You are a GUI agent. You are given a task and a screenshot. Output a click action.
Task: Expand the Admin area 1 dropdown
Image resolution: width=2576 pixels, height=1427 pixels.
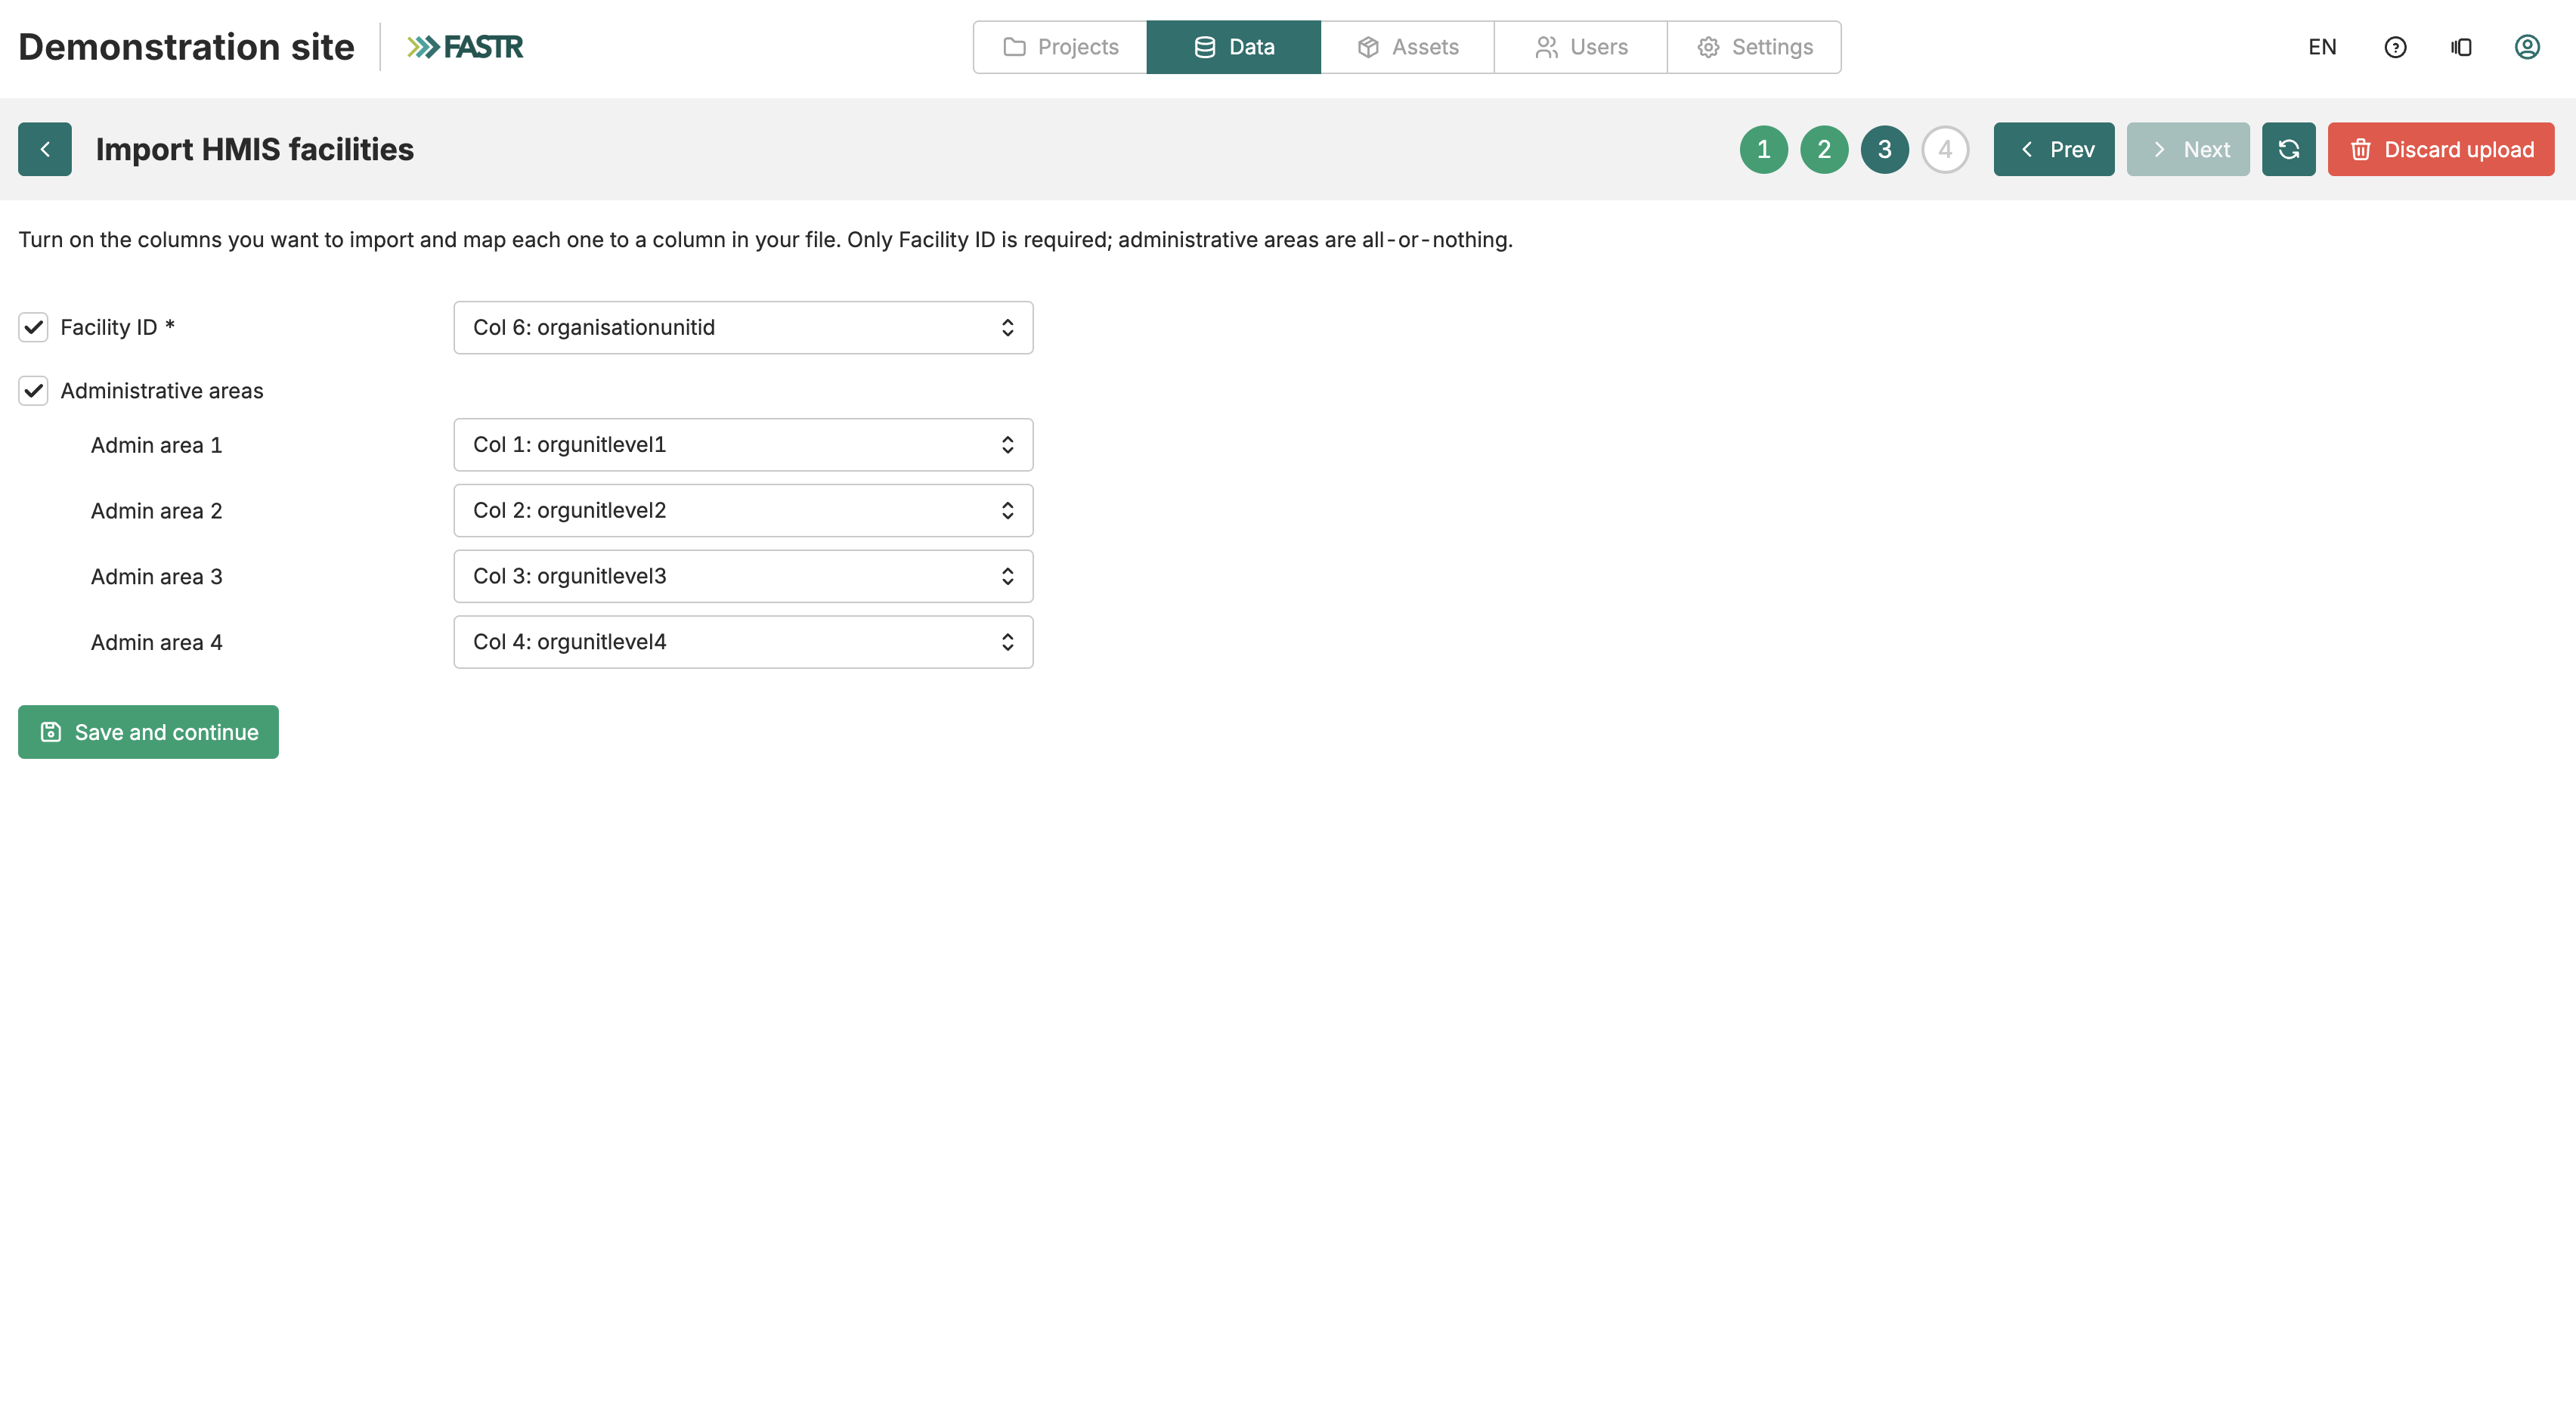pos(743,444)
